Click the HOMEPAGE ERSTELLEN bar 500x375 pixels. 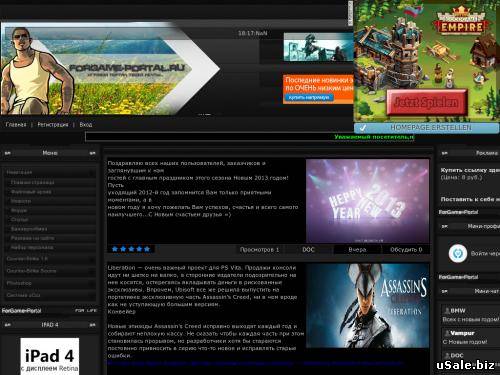click(x=426, y=128)
